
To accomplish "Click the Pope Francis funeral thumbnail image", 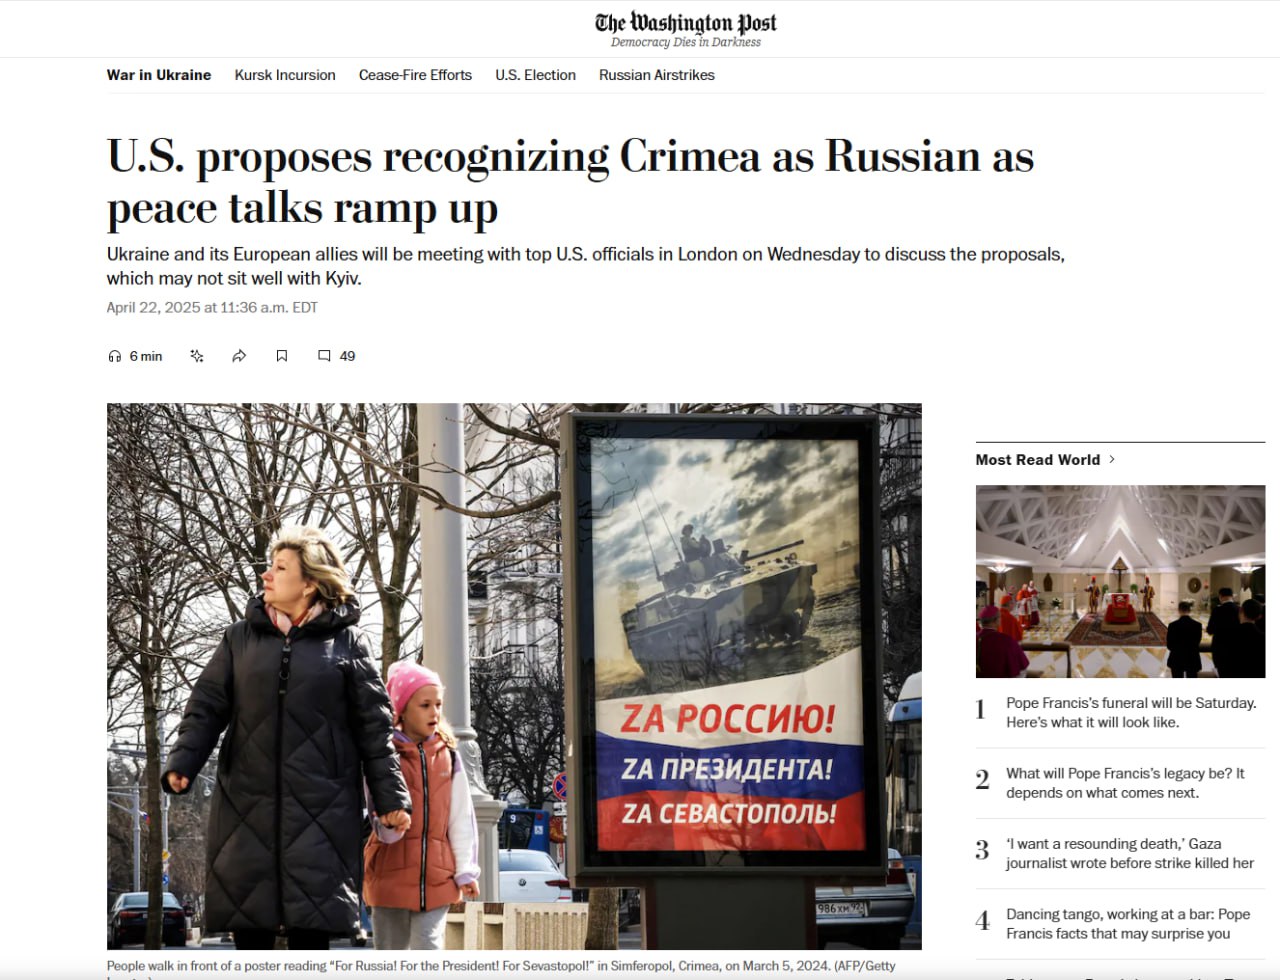I will (1120, 582).
